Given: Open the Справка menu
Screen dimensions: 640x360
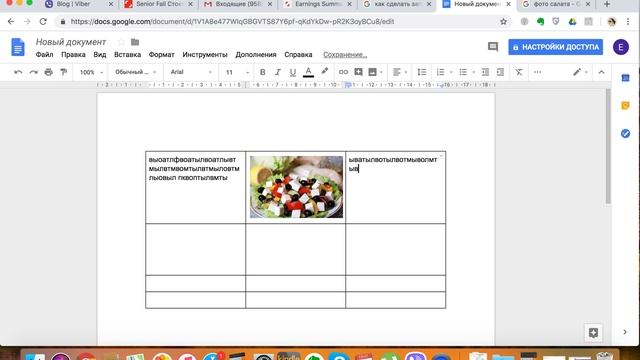Looking at the screenshot, I should (298, 55).
